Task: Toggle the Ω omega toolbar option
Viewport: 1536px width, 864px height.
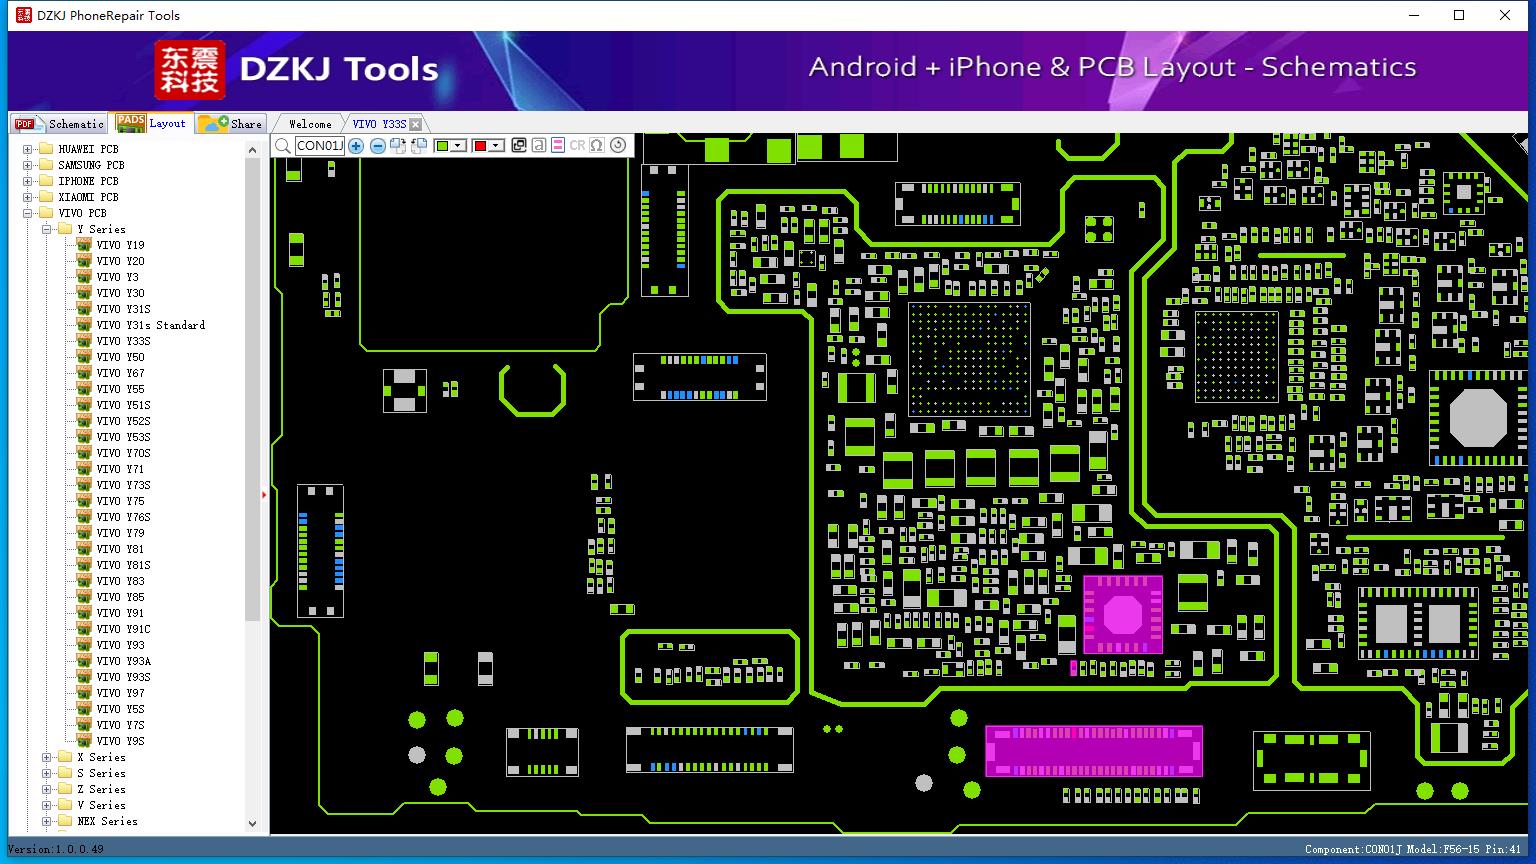Action: [597, 146]
